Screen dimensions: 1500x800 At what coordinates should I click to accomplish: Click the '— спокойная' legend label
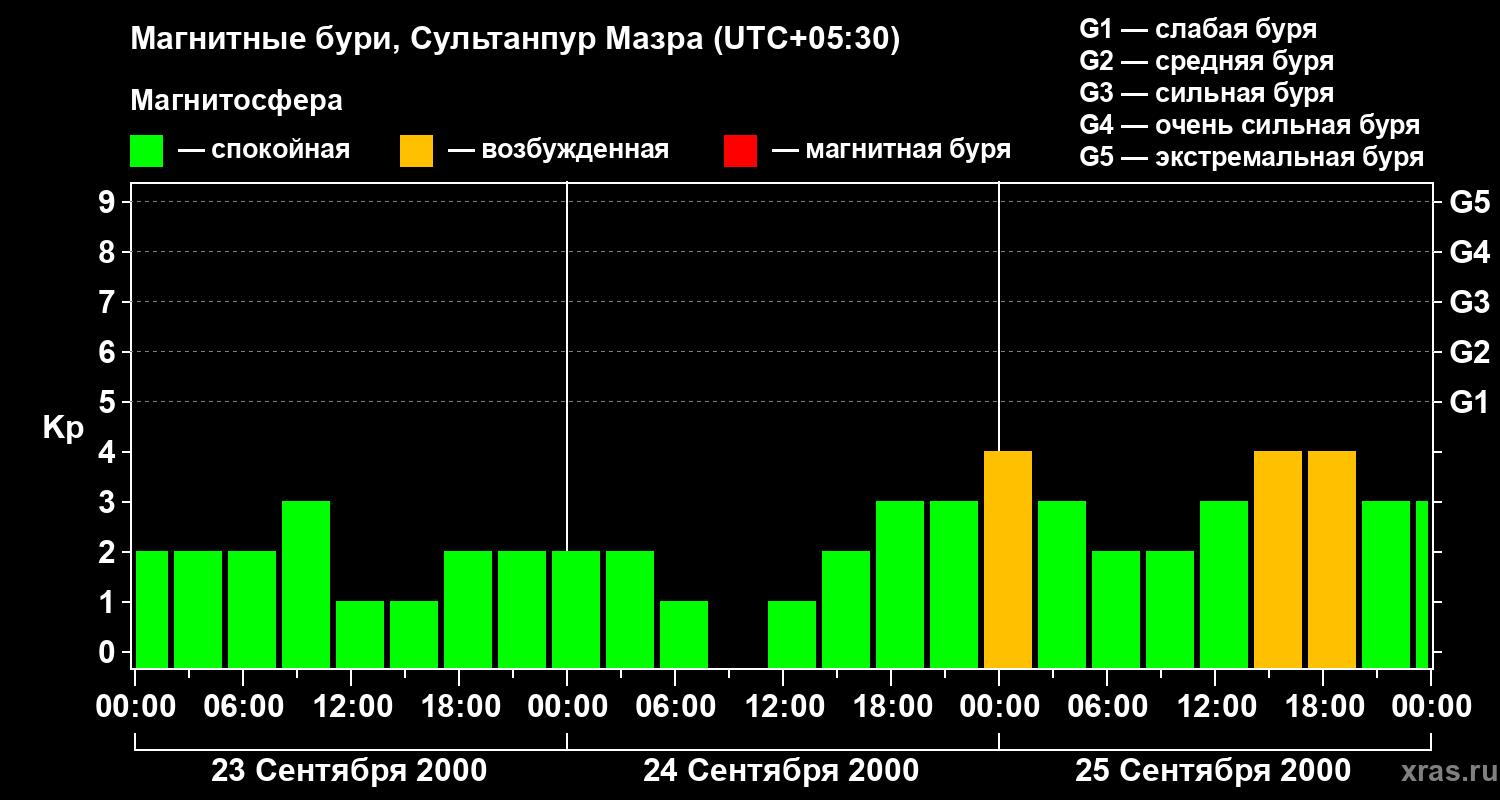pyautogui.click(x=264, y=150)
